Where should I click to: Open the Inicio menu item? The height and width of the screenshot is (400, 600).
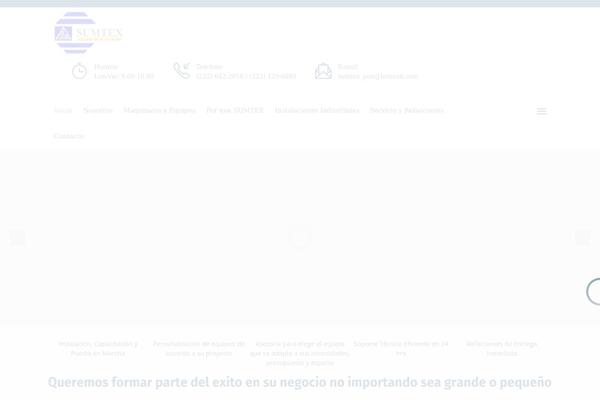coord(63,110)
